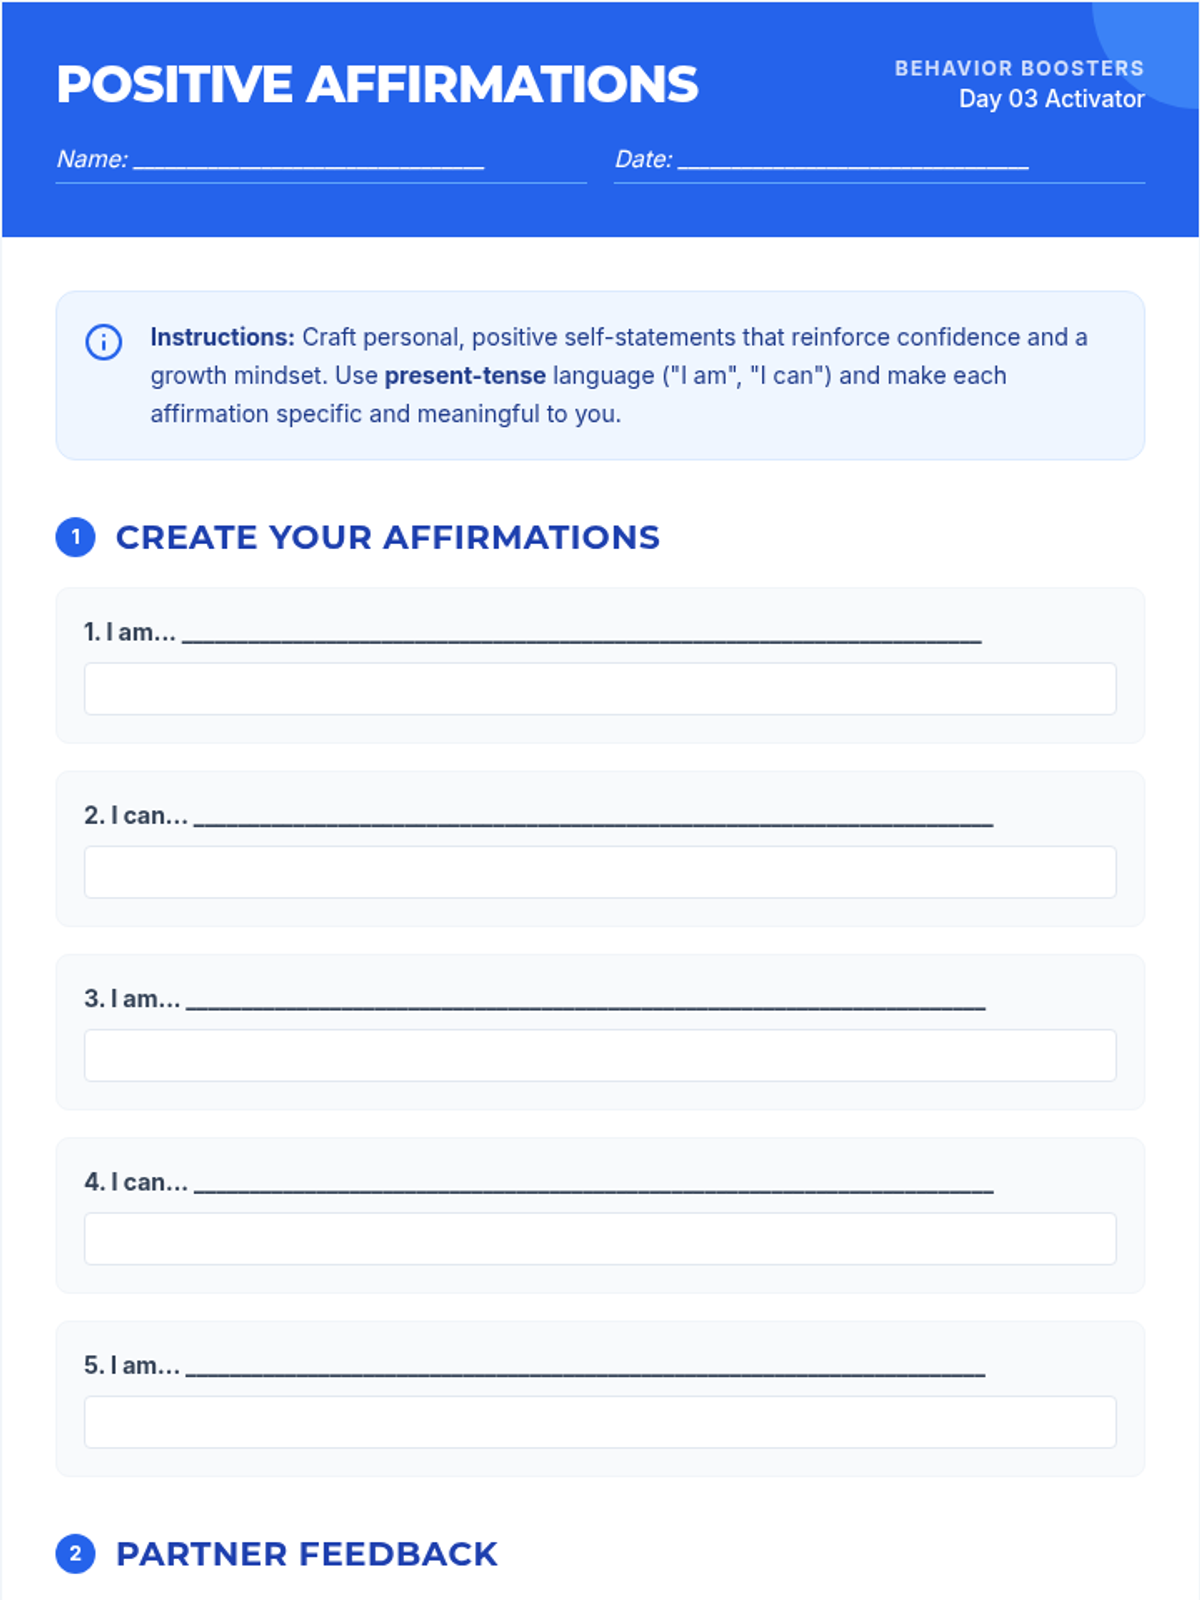The image size is (1200, 1600).
Task: Click the Positive Affirmations title
Action: [377, 84]
